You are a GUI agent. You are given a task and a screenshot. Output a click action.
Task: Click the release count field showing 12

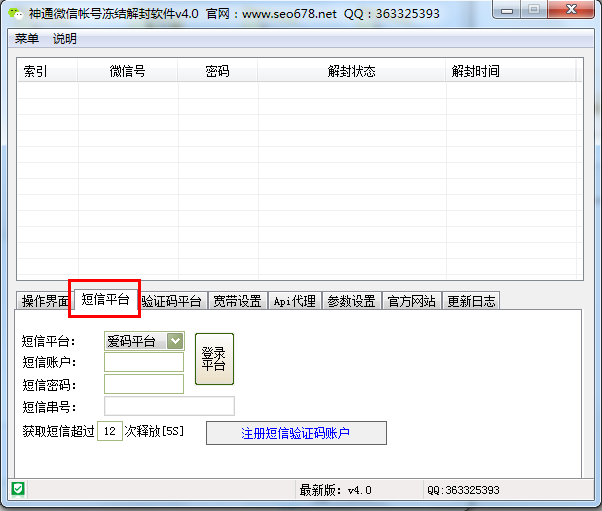coord(110,431)
